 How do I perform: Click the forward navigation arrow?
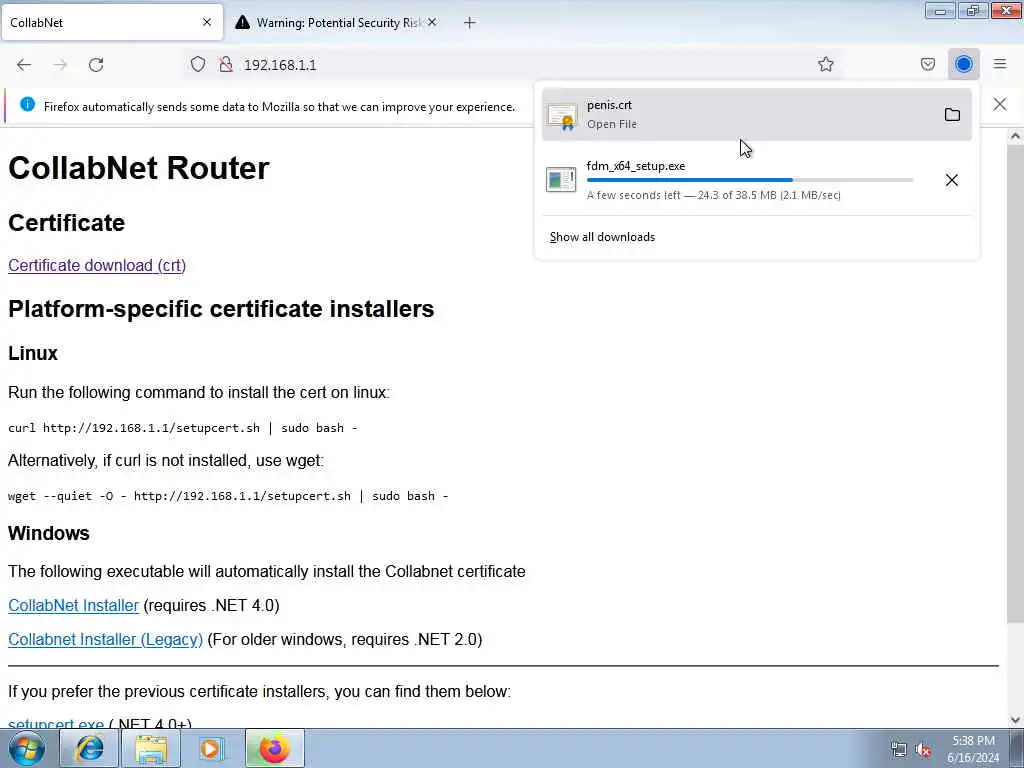click(x=60, y=65)
